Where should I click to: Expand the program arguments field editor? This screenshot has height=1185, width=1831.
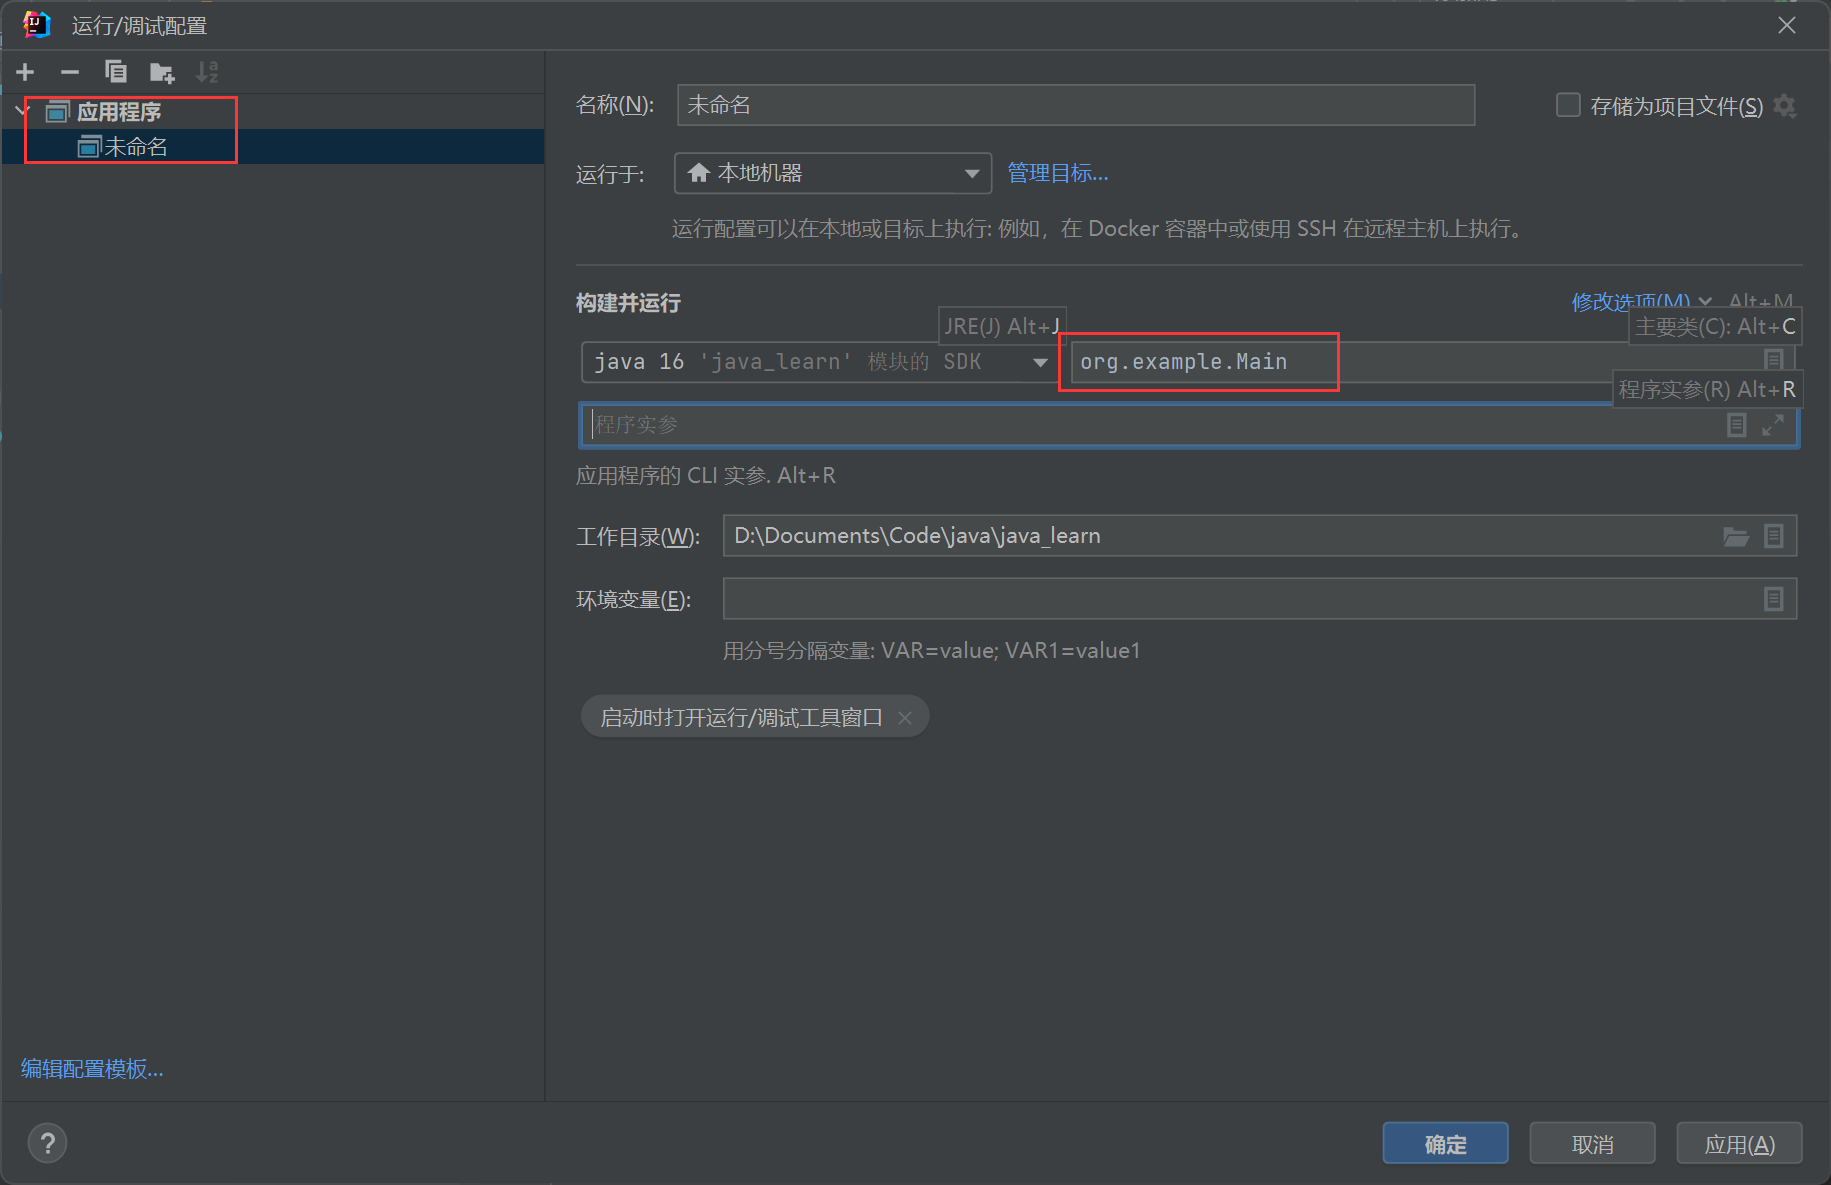(1773, 425)
